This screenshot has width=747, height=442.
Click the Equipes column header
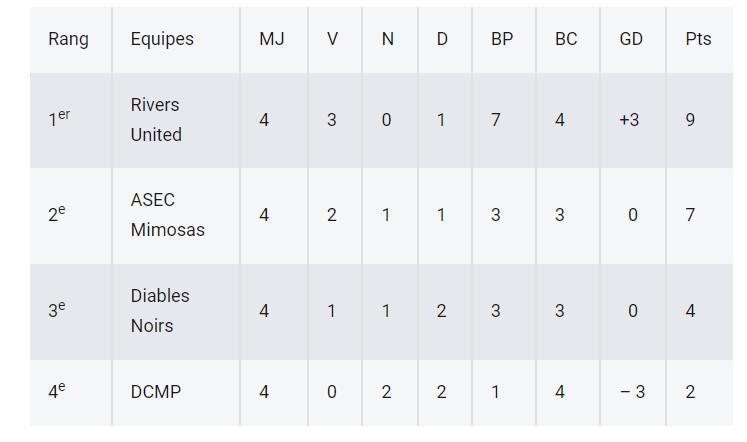pyautogui.click(x=162, y=39)
